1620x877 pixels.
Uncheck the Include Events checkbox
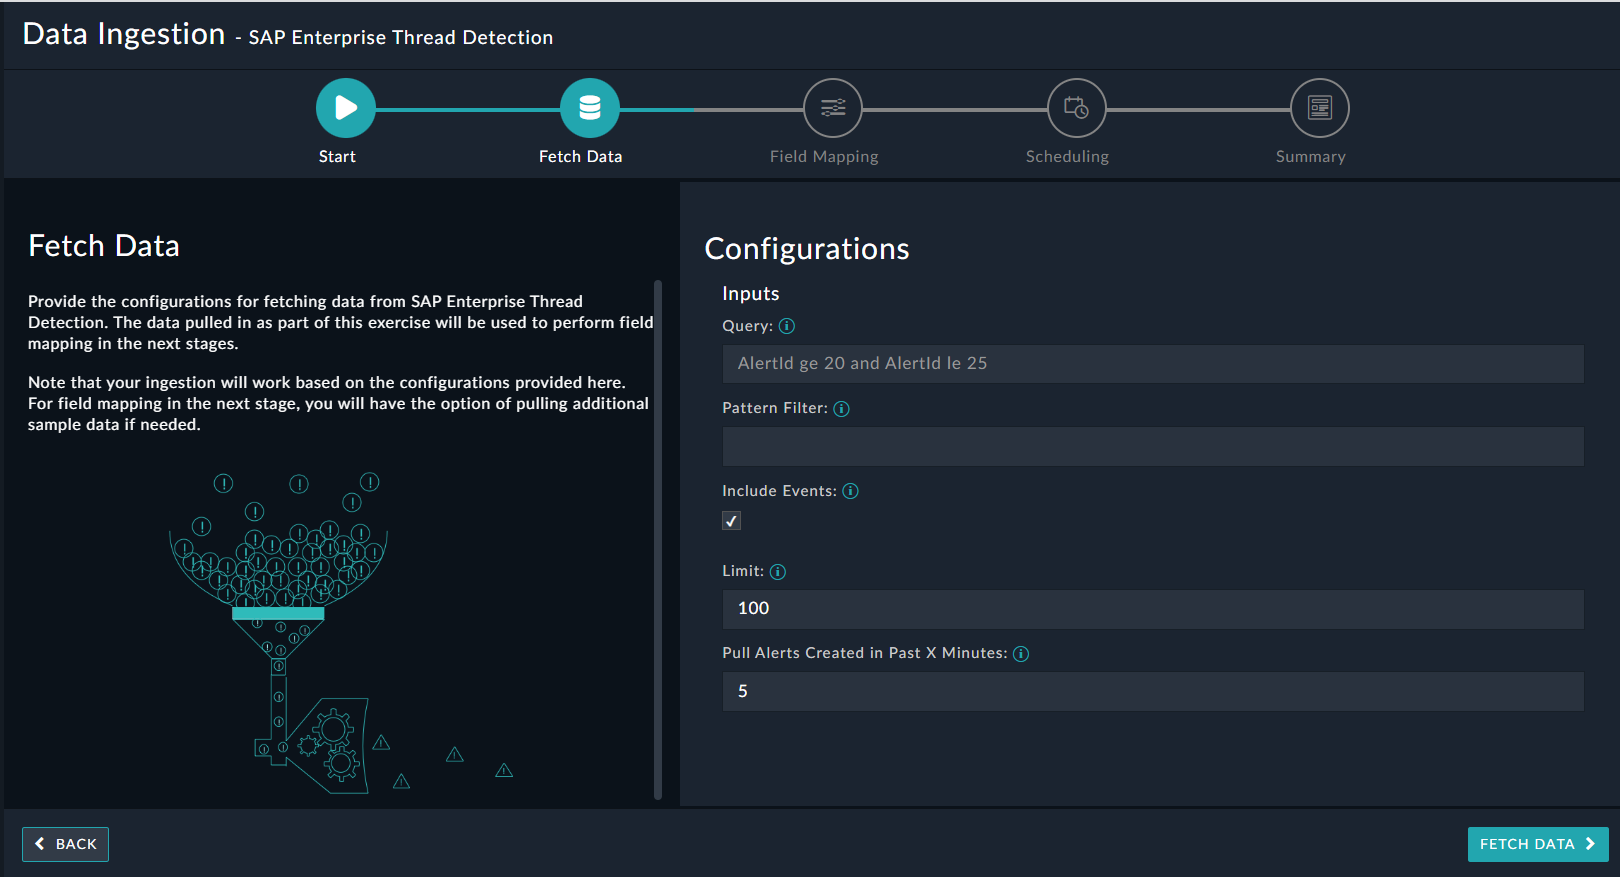[732, 521]
